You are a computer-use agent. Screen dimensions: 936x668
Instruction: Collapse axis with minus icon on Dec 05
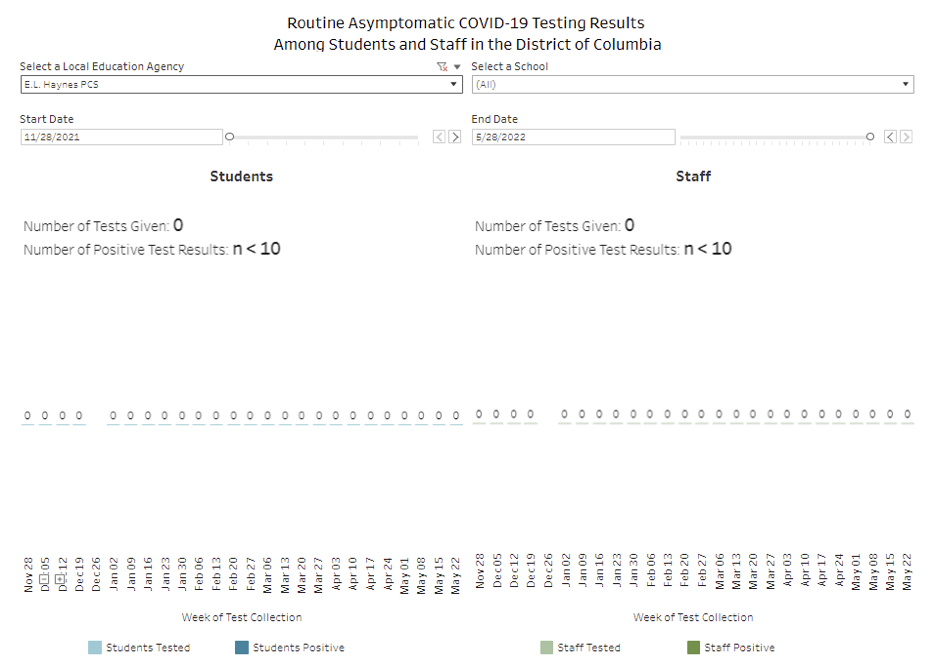[x=45, y=579]
